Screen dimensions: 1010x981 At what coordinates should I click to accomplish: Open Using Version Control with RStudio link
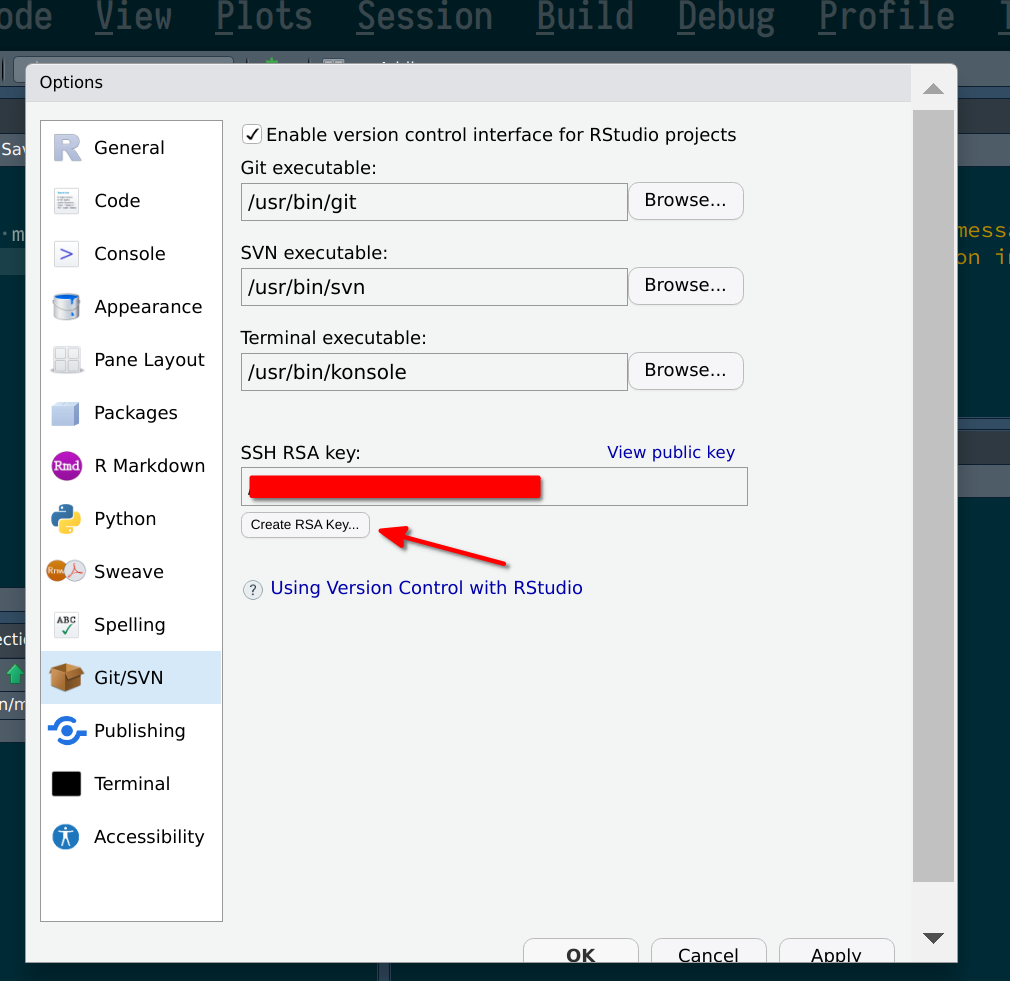tap(426, 588)
